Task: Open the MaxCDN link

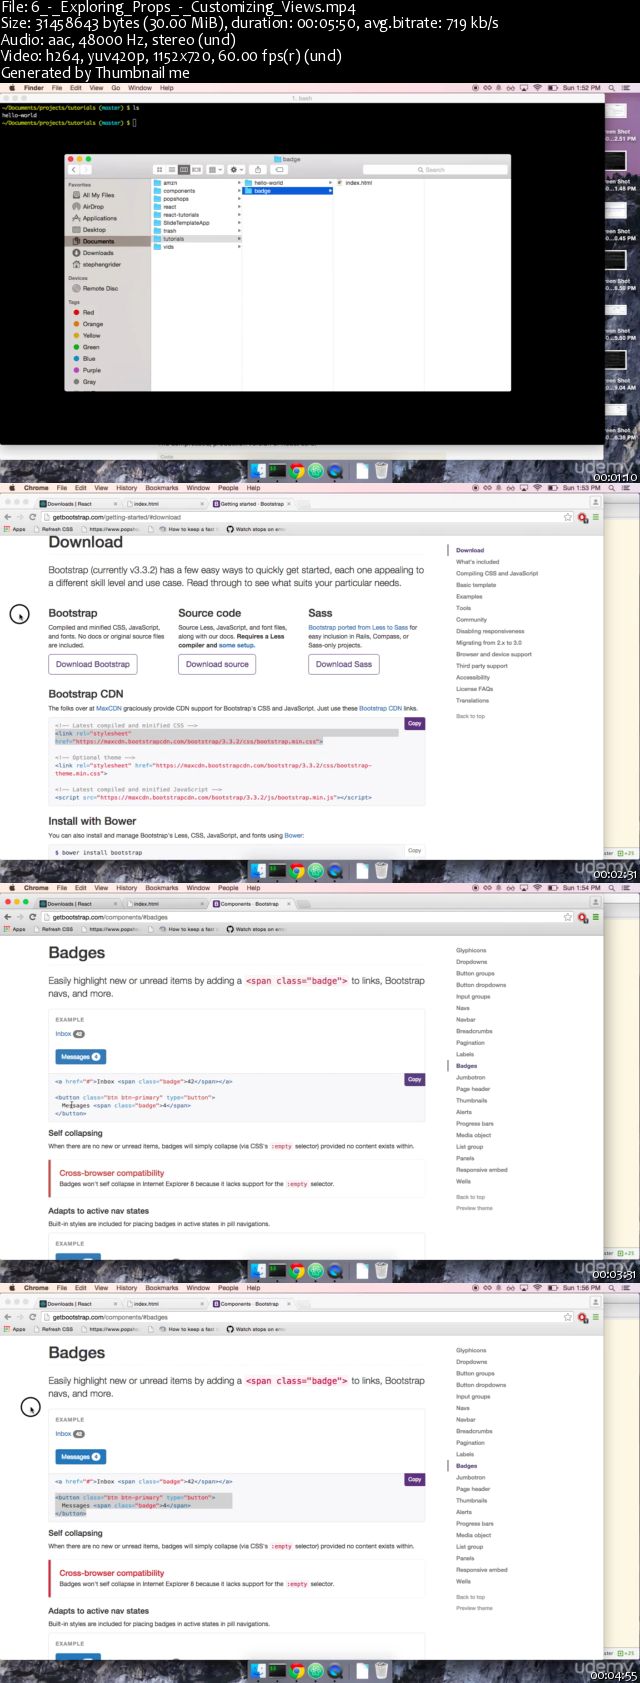Action: click(x=109, y=708)
